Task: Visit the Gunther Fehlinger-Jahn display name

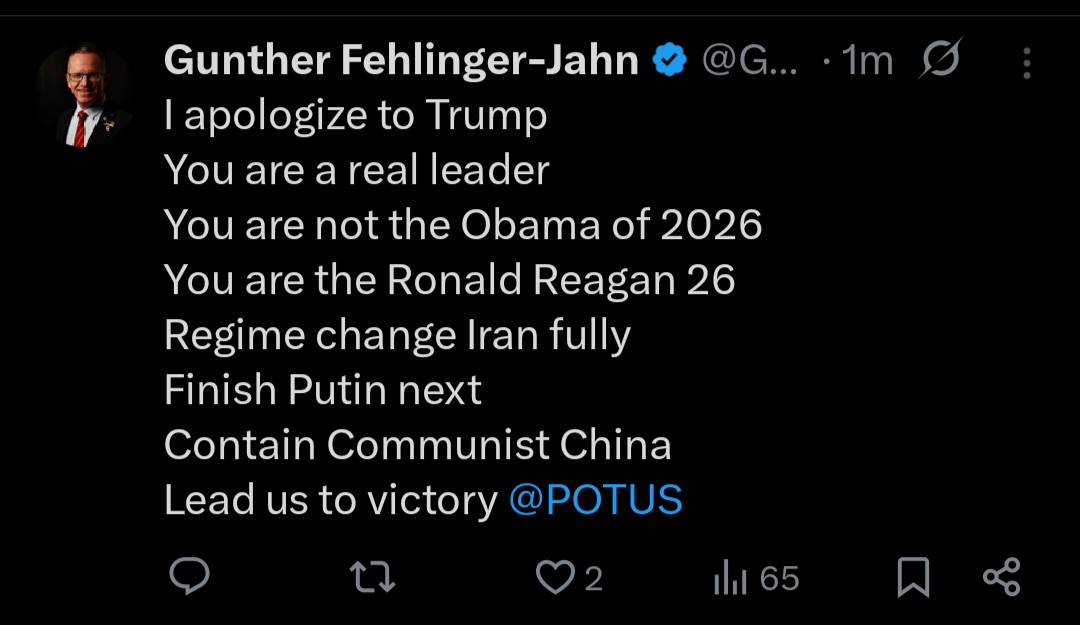Action: point(401,60)
